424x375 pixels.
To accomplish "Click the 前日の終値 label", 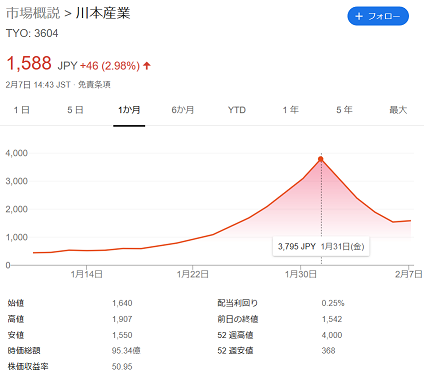I will pos(238,319).
